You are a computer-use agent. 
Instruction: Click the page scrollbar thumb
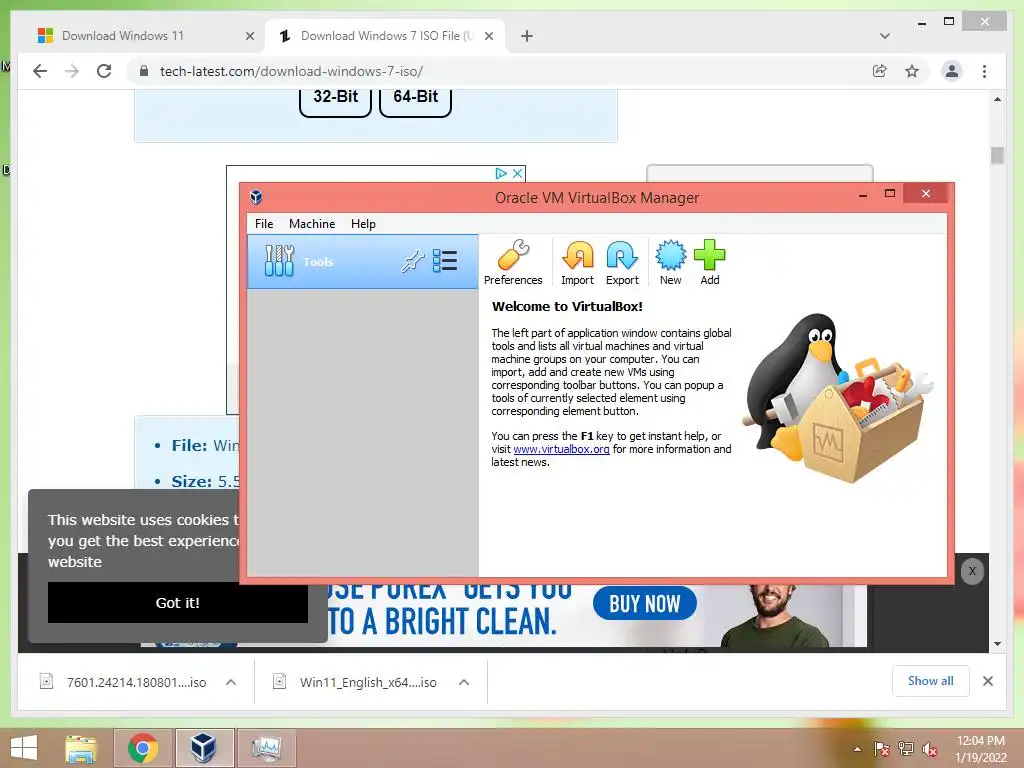click(997, 156)
